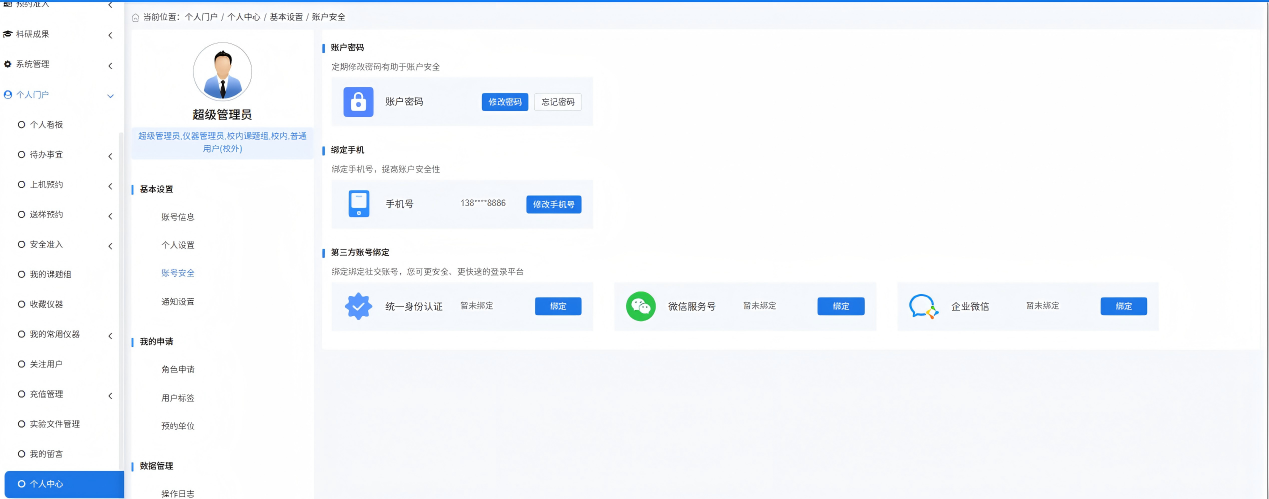Click the 统一身份认证 verified badge icon
1269x499 pixels.
tap(358, 306)
